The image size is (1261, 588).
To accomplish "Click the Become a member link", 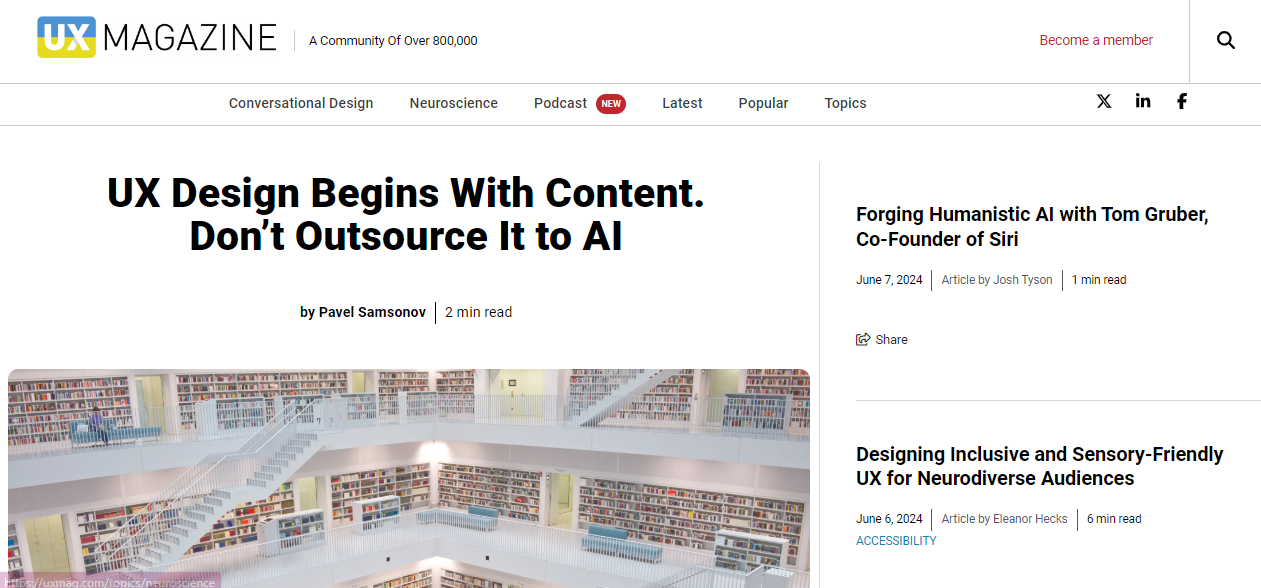I will 1096,41.
